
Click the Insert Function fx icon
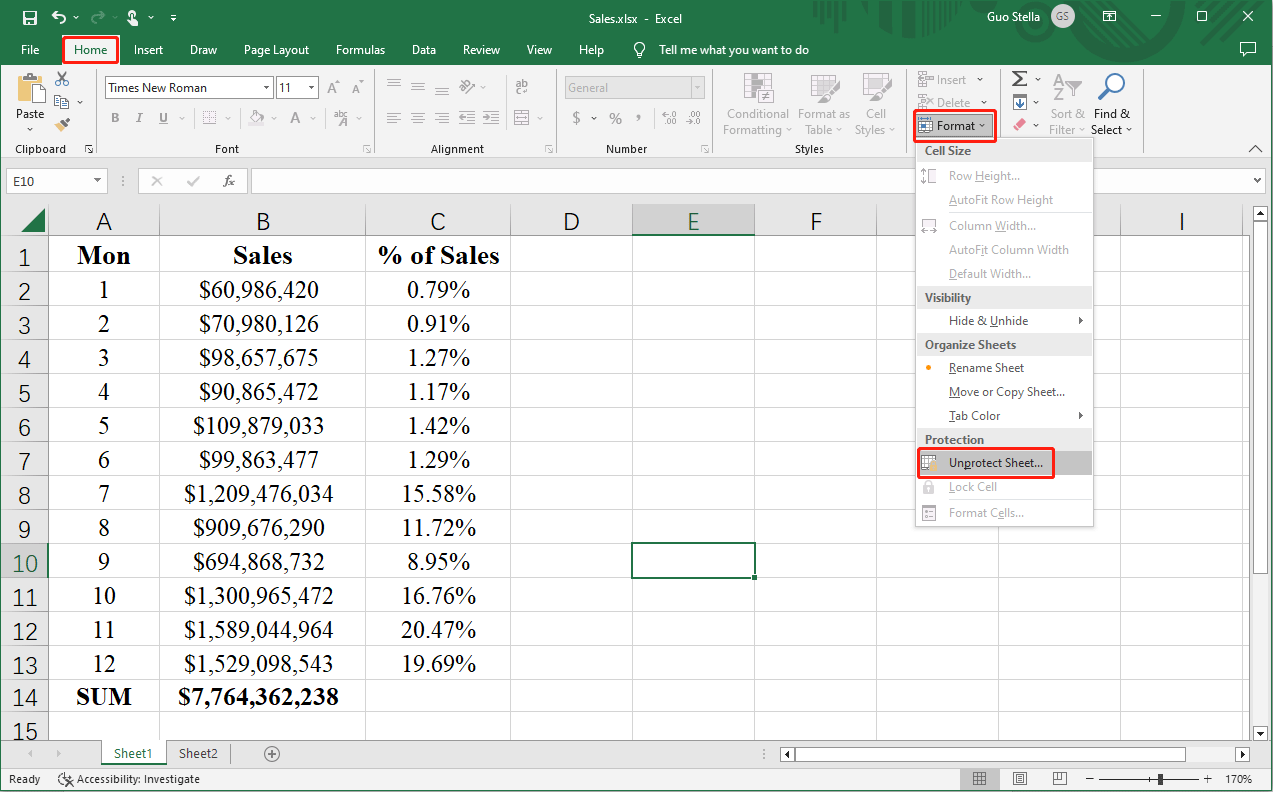coord(229,181)
